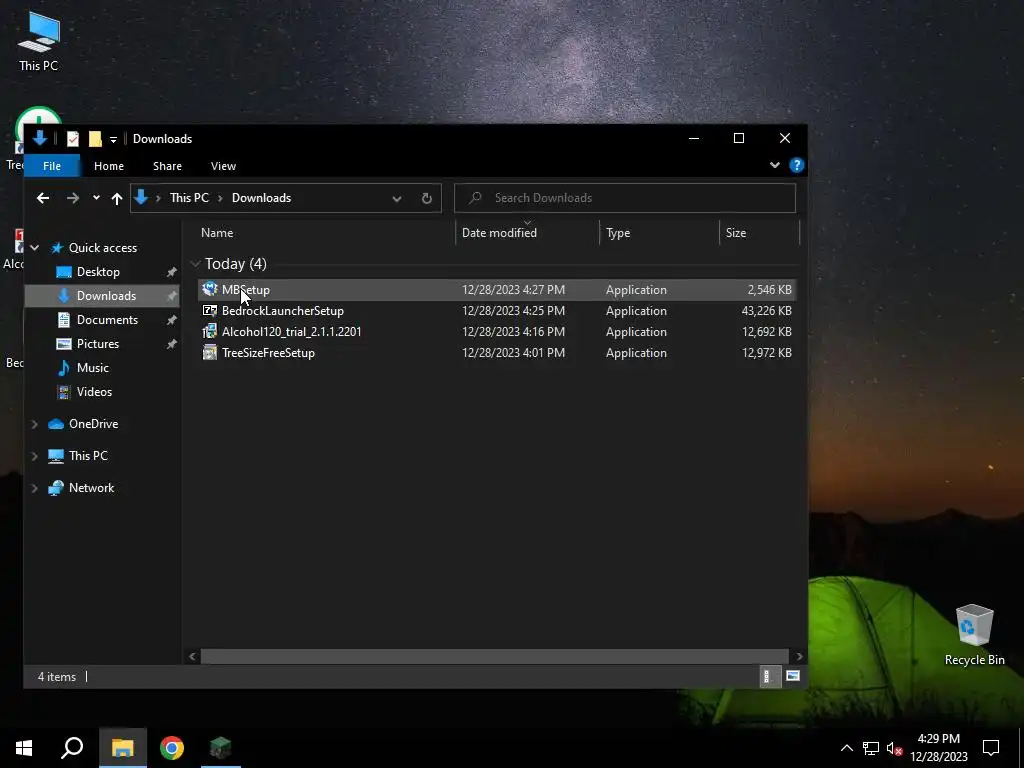Screen dimensions: 1024x768
Task: Expand the OneDrive tree node
Action: (x=35, y=424)
